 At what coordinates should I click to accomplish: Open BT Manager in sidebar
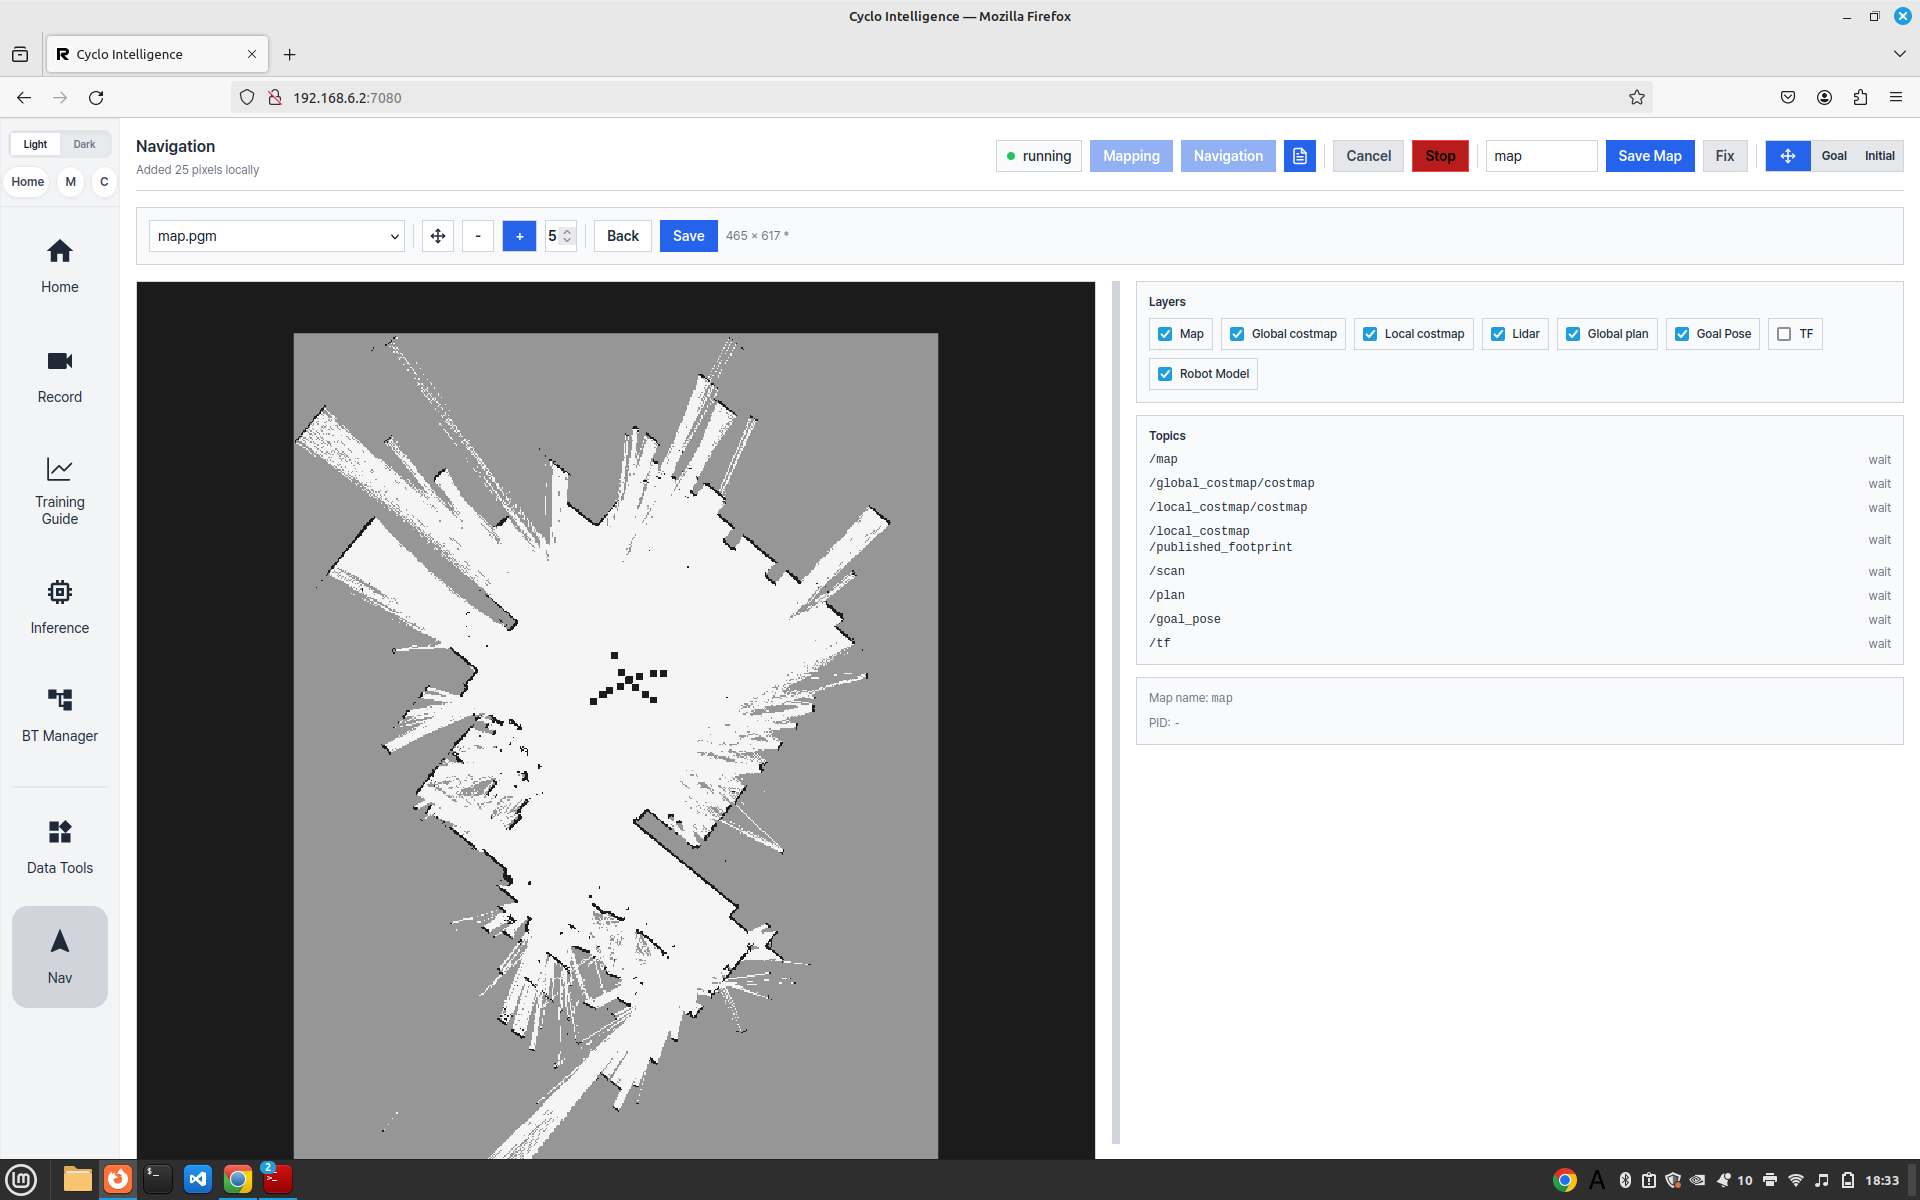(x=60, y=715)
